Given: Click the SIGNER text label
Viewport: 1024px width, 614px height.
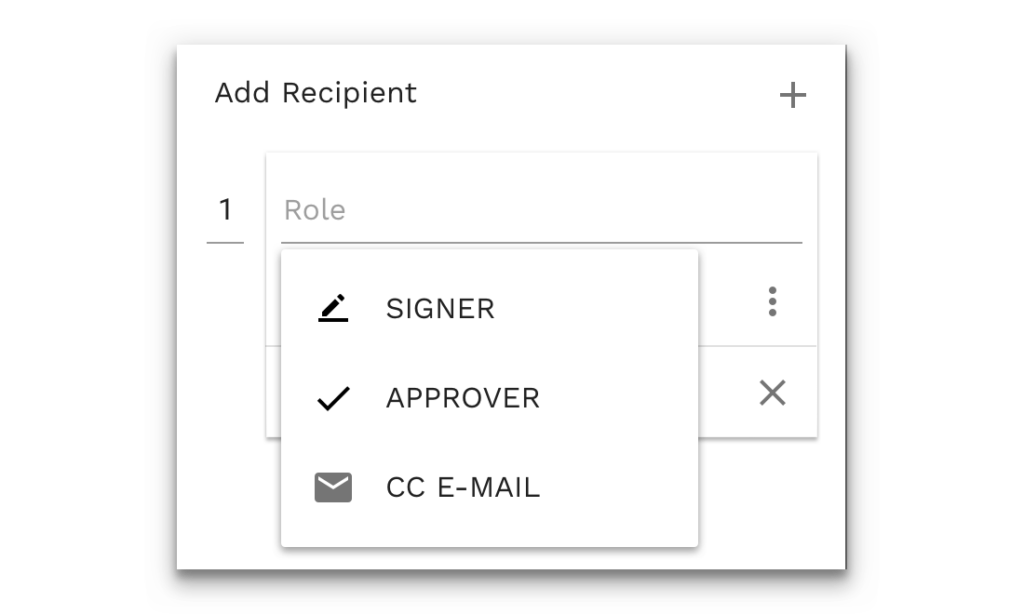Looking at the screenshot, I should pos(440,309).
